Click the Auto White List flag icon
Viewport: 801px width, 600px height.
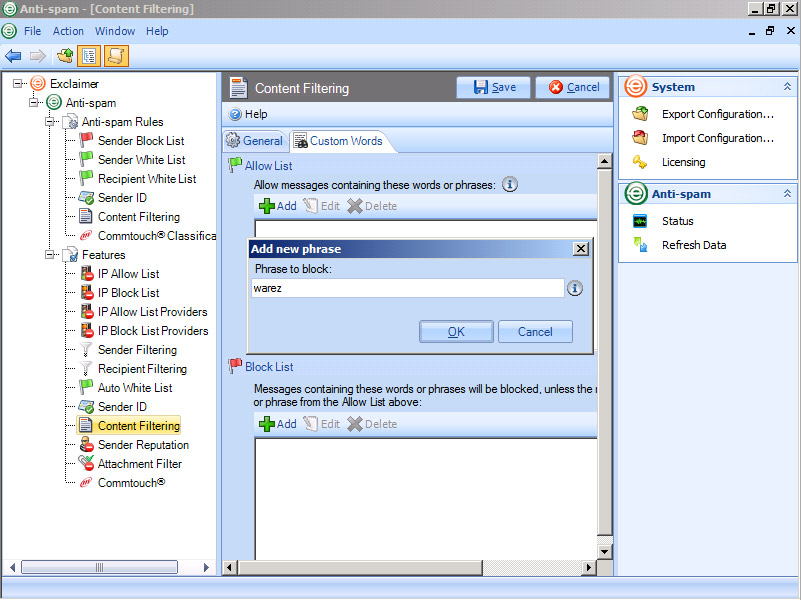click(86, 388)
